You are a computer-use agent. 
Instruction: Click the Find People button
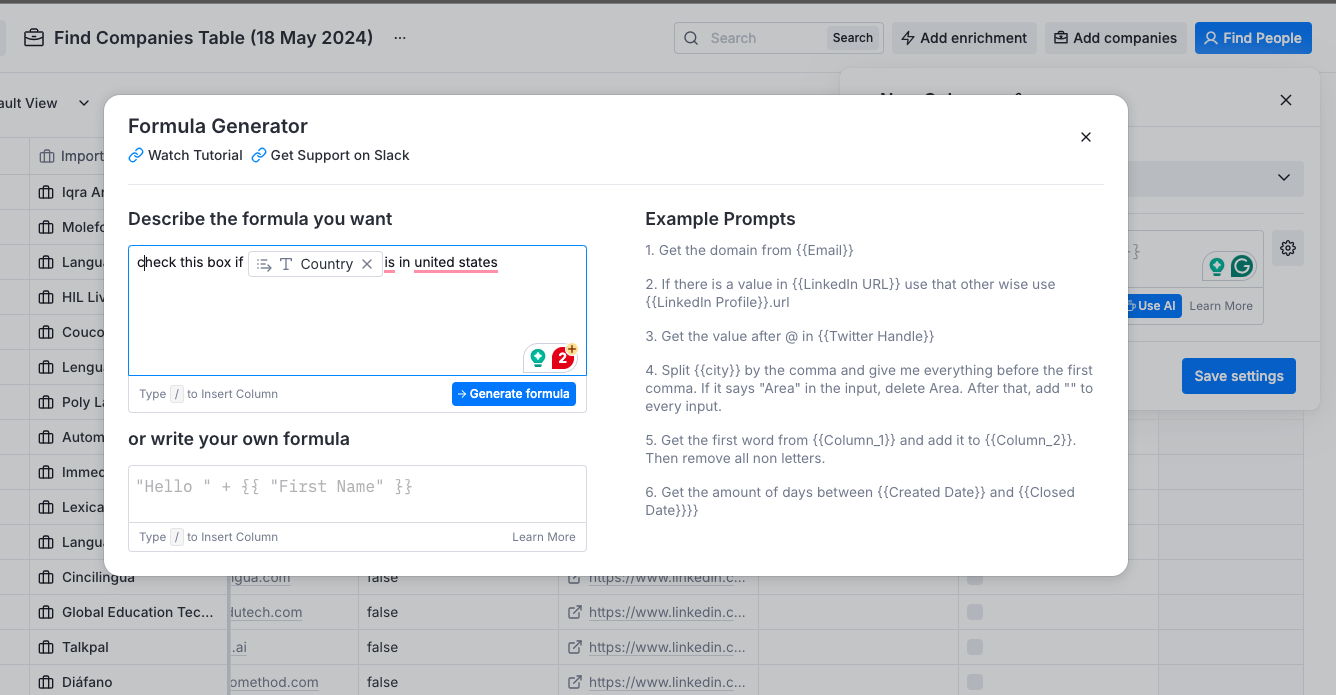point(1252,38)
